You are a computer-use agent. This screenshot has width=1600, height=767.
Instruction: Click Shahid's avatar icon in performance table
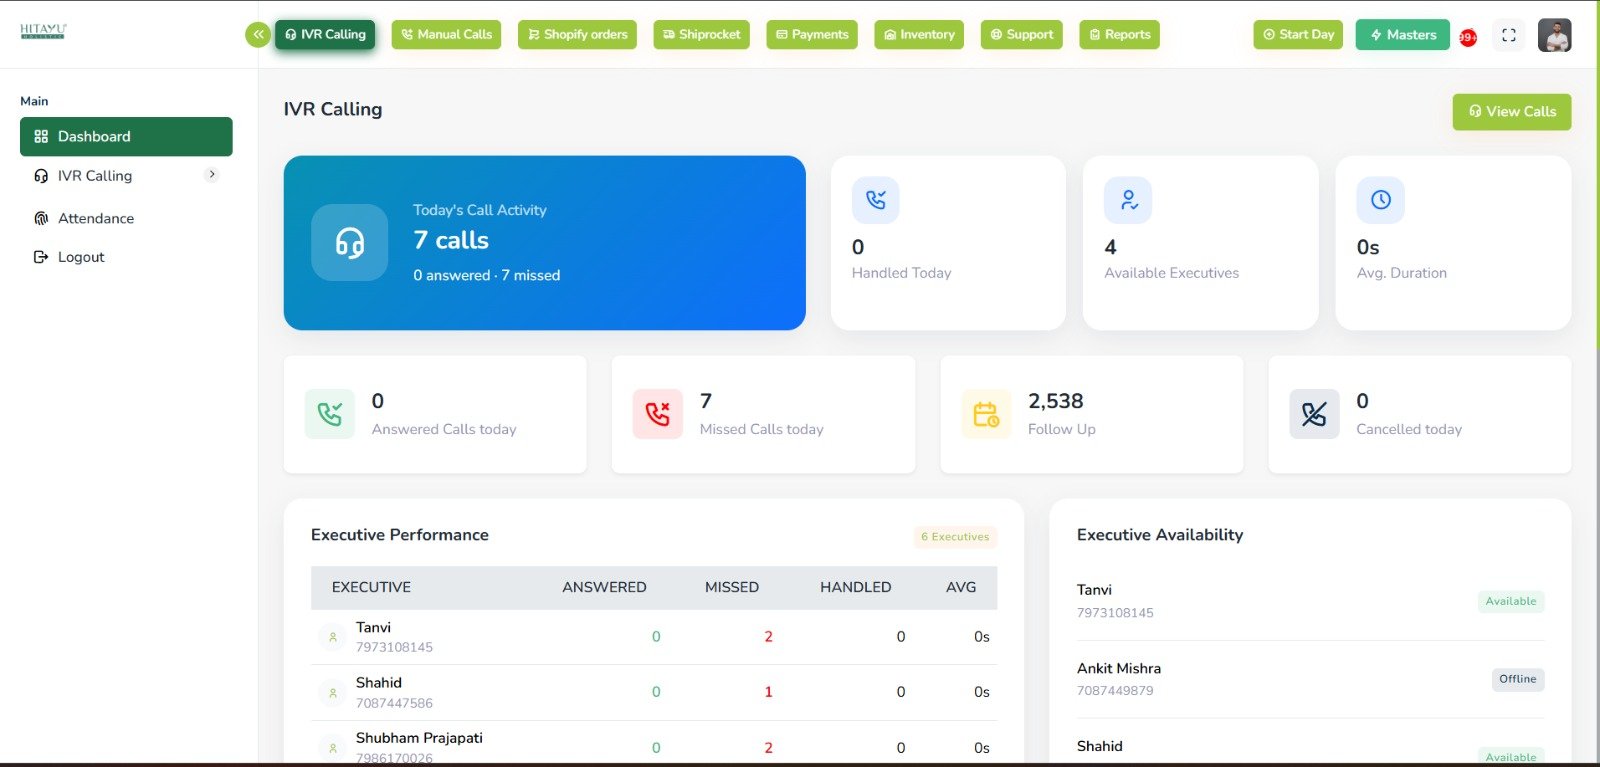(333, 692)
